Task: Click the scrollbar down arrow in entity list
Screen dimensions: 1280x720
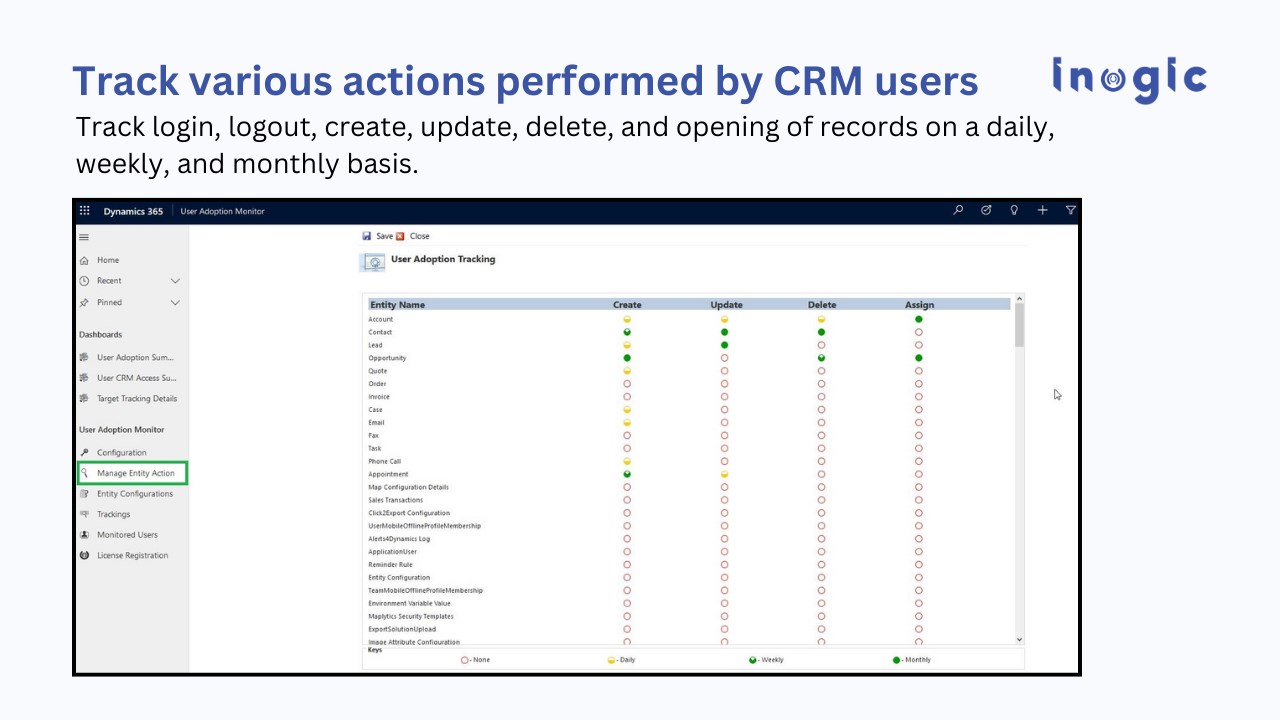Action: click(1020, 639)
